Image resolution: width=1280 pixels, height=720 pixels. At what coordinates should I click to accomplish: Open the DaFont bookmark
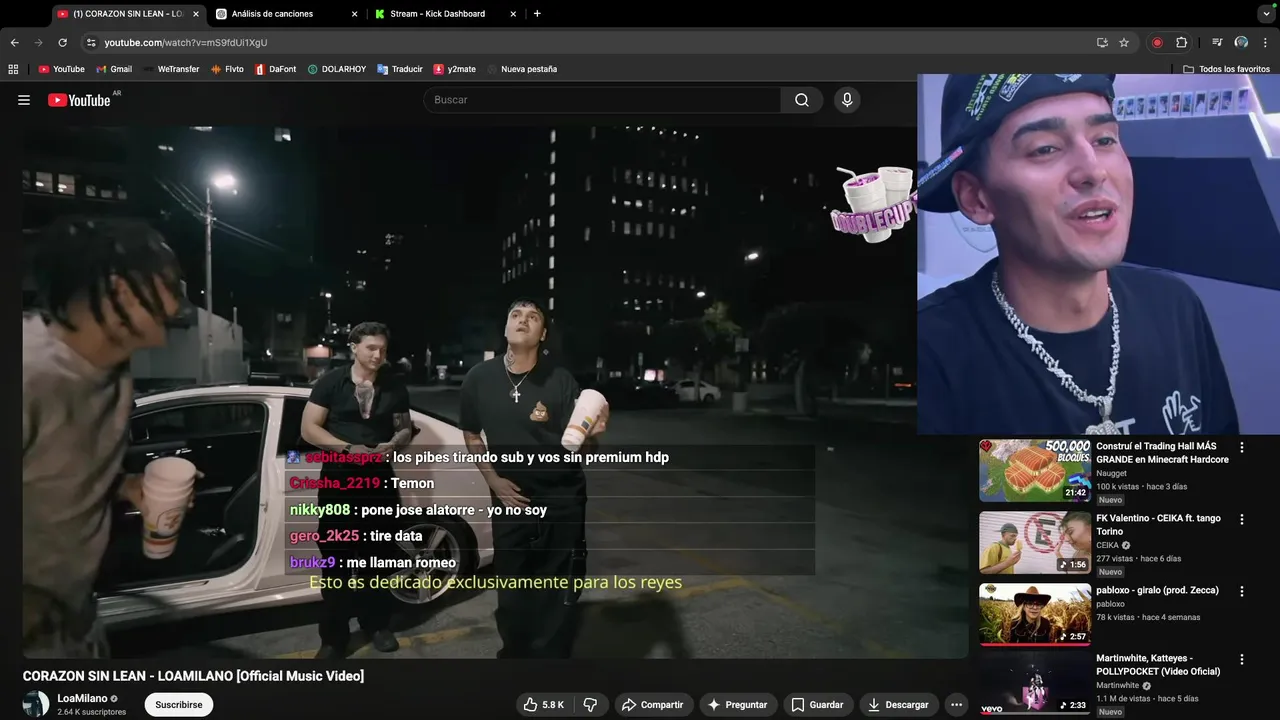pos(276,69)
